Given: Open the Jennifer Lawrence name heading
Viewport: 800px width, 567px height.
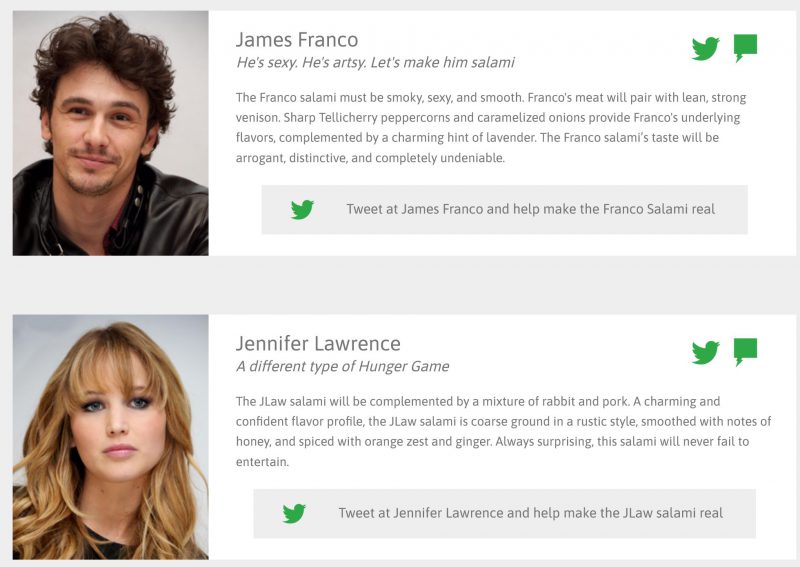Looking at the screenshot, I should (x=318, y=344).
